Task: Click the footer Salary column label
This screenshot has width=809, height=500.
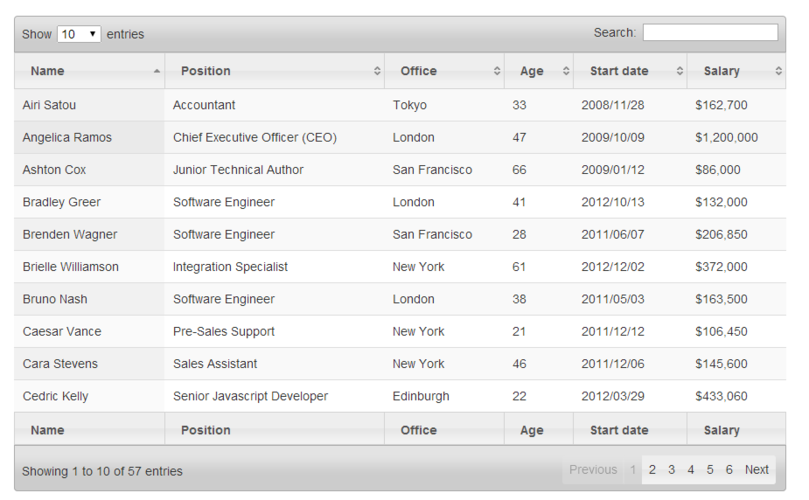Action: coord(722,431)
